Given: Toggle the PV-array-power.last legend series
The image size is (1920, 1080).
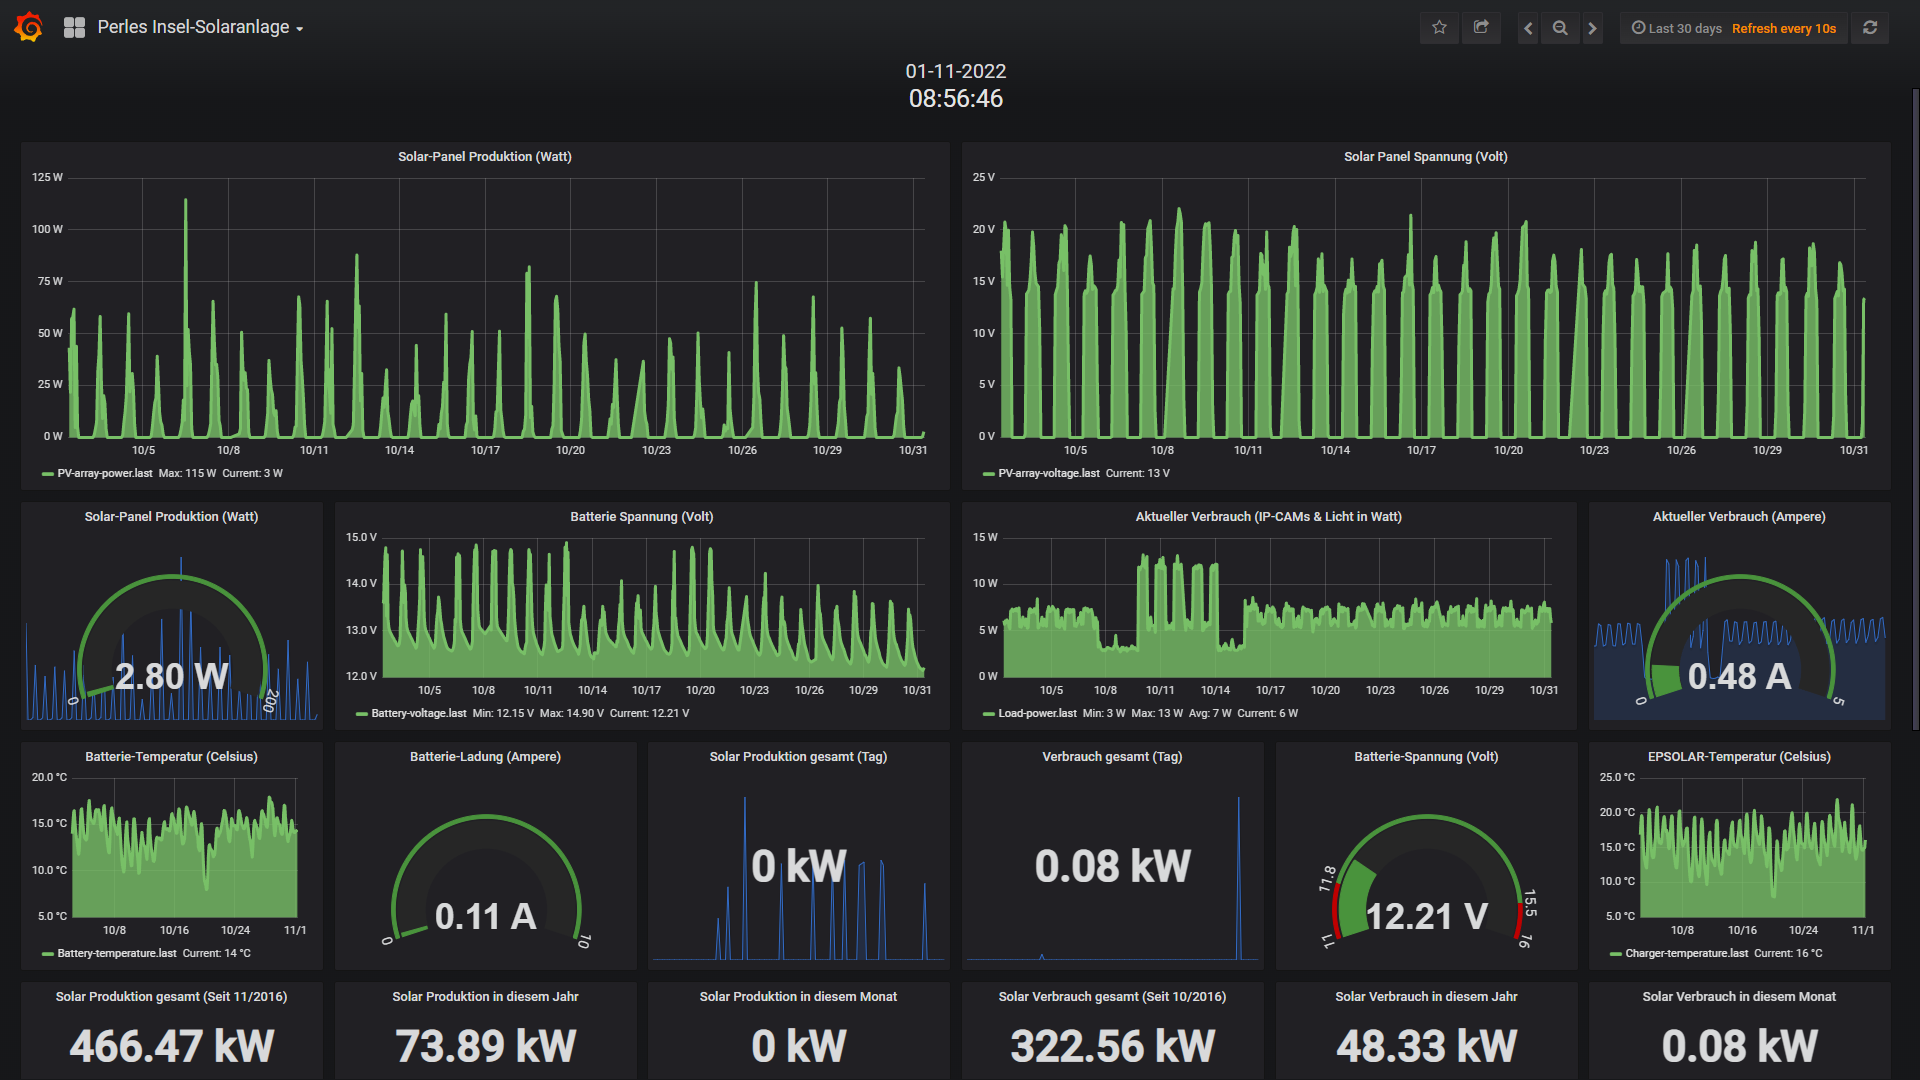Looking at the screenshot, I should [105, 473].
